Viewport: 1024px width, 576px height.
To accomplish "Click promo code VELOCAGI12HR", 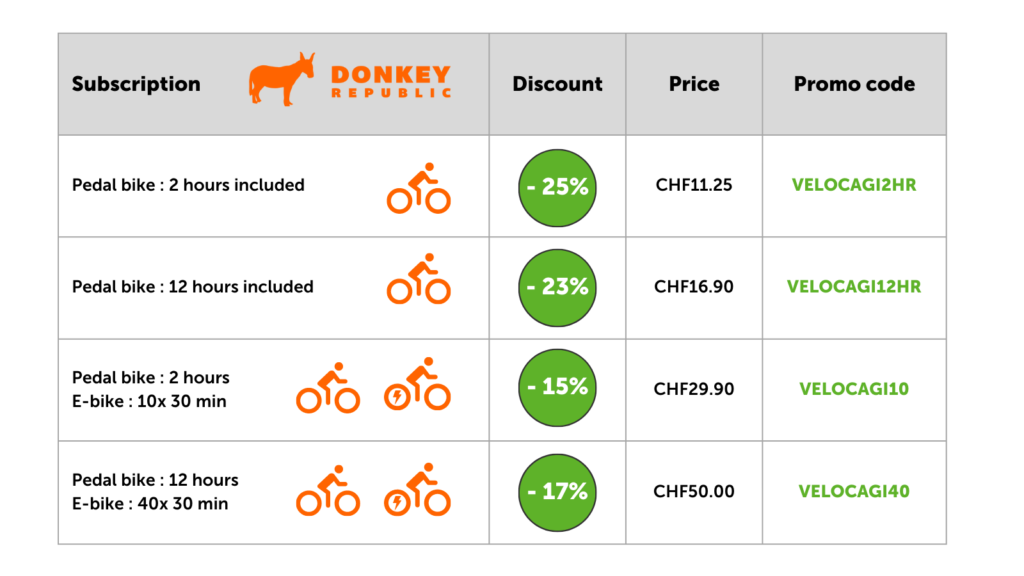I will coord(854,287).
